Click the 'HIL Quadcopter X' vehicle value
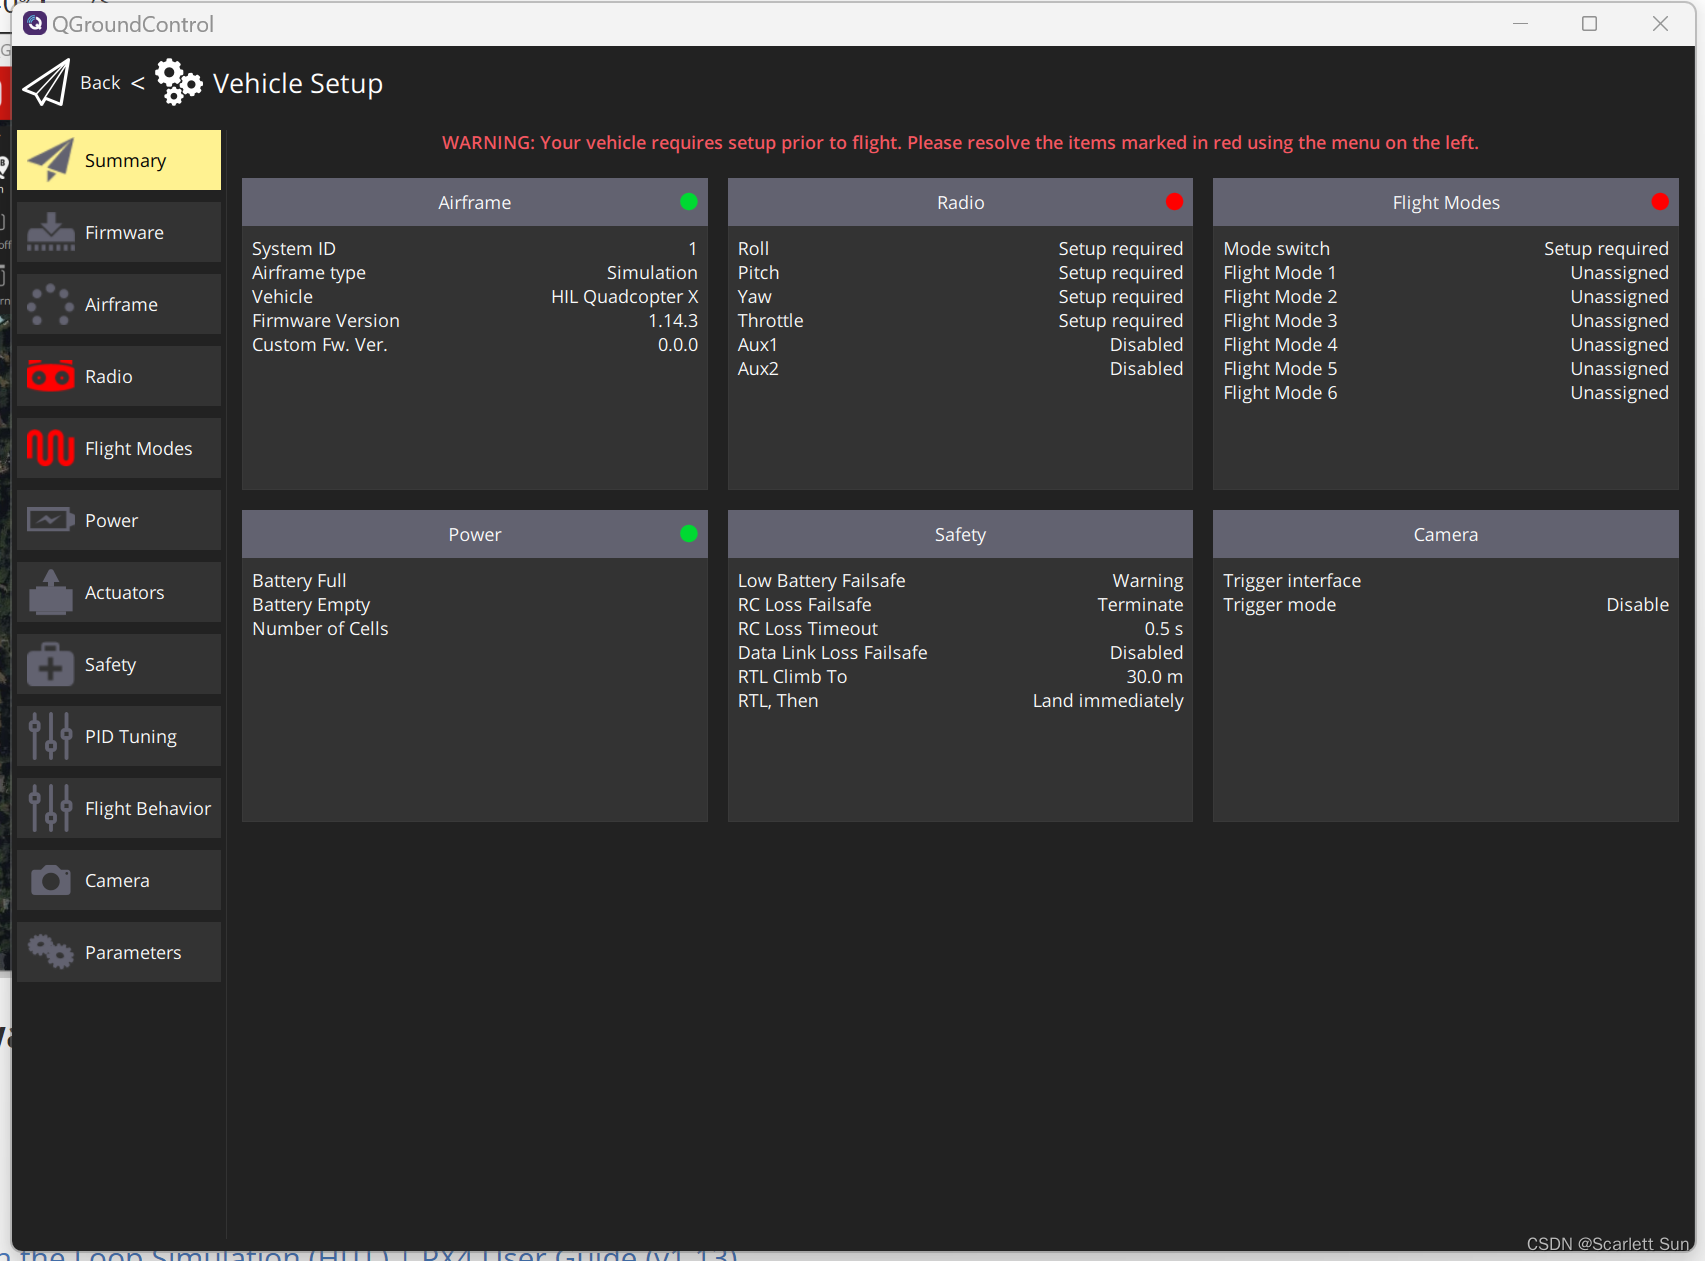Viewport: 1705px width, 1261px height. point(625,297)
